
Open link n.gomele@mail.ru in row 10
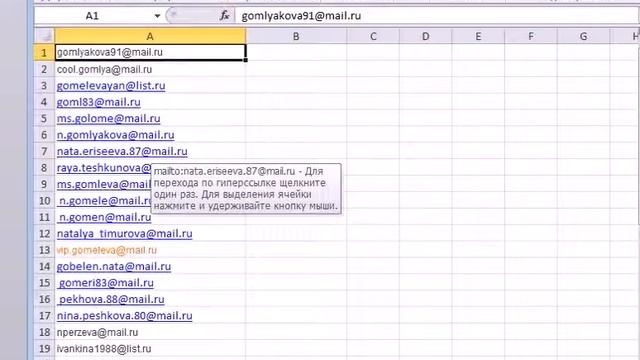point(105,200)
